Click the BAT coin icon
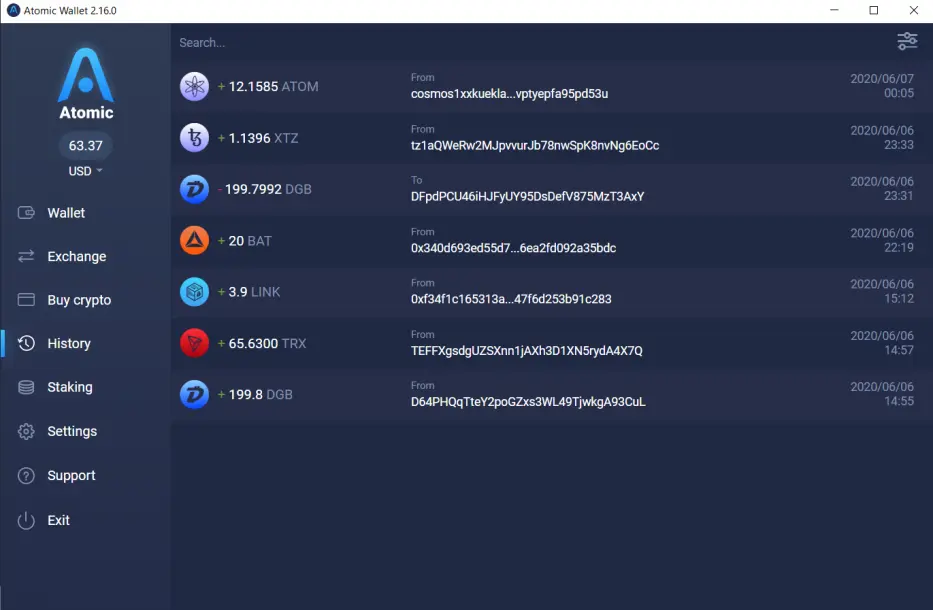 [195, 240]
